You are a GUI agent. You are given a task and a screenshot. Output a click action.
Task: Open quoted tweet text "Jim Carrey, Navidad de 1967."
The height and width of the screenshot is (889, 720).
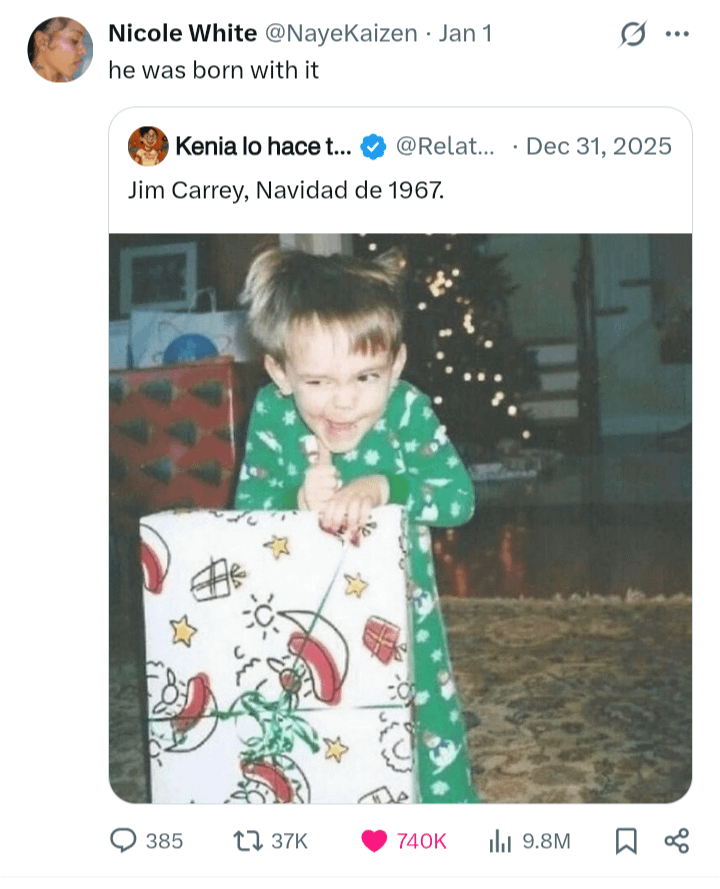(285, 189)
